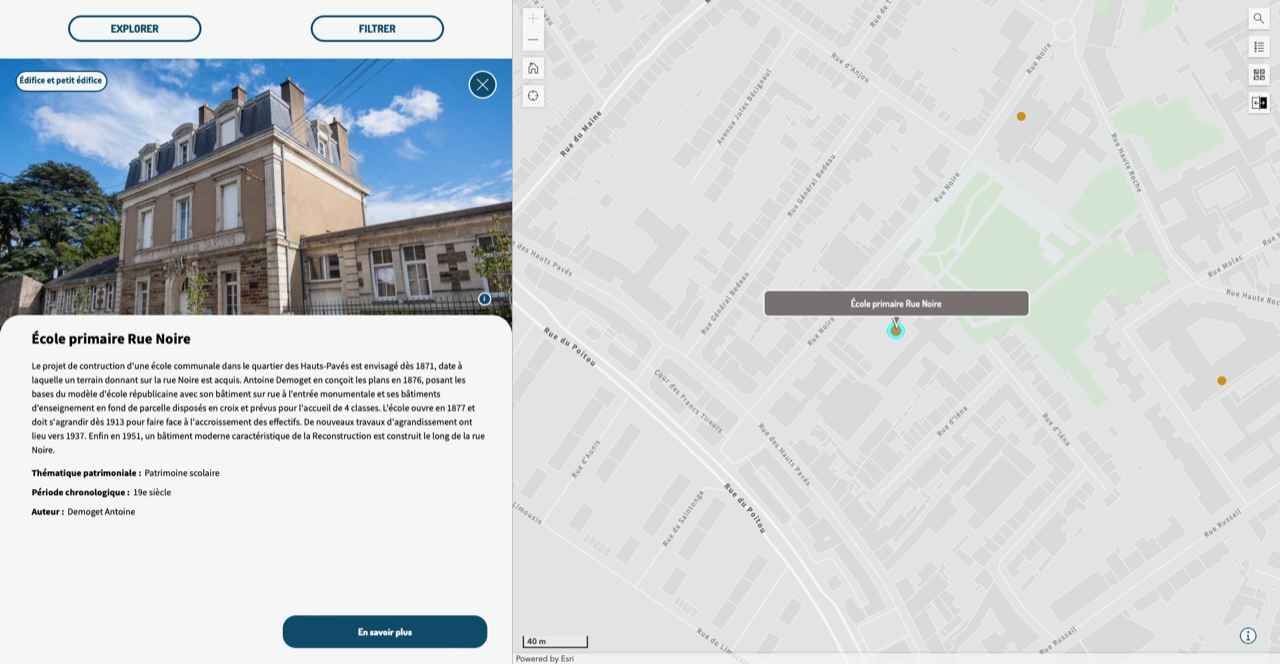
Task: Select the orange marker on the right edge
Action: pos(1221,381)
